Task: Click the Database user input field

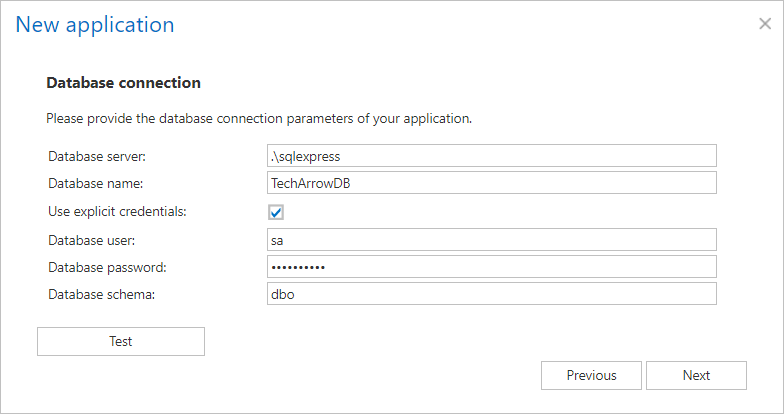Action: coord(491,240)
